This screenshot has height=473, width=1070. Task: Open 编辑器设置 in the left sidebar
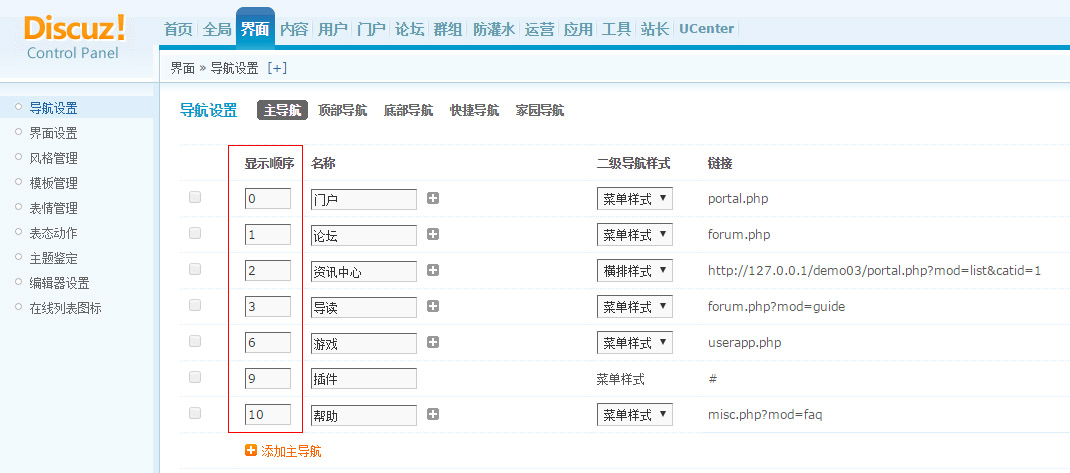coord(59,283)
